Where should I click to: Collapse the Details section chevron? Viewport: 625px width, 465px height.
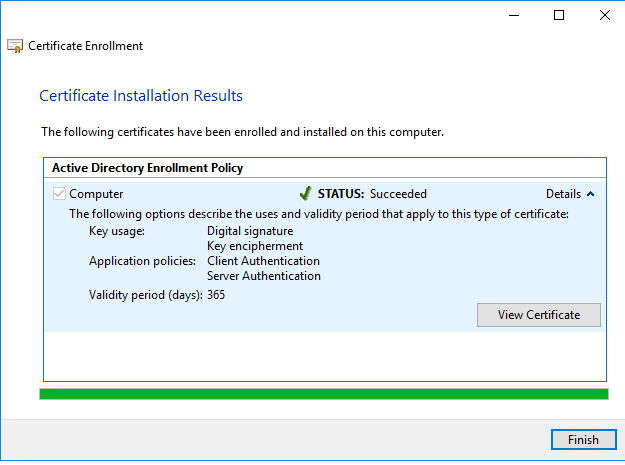point(591,194)
